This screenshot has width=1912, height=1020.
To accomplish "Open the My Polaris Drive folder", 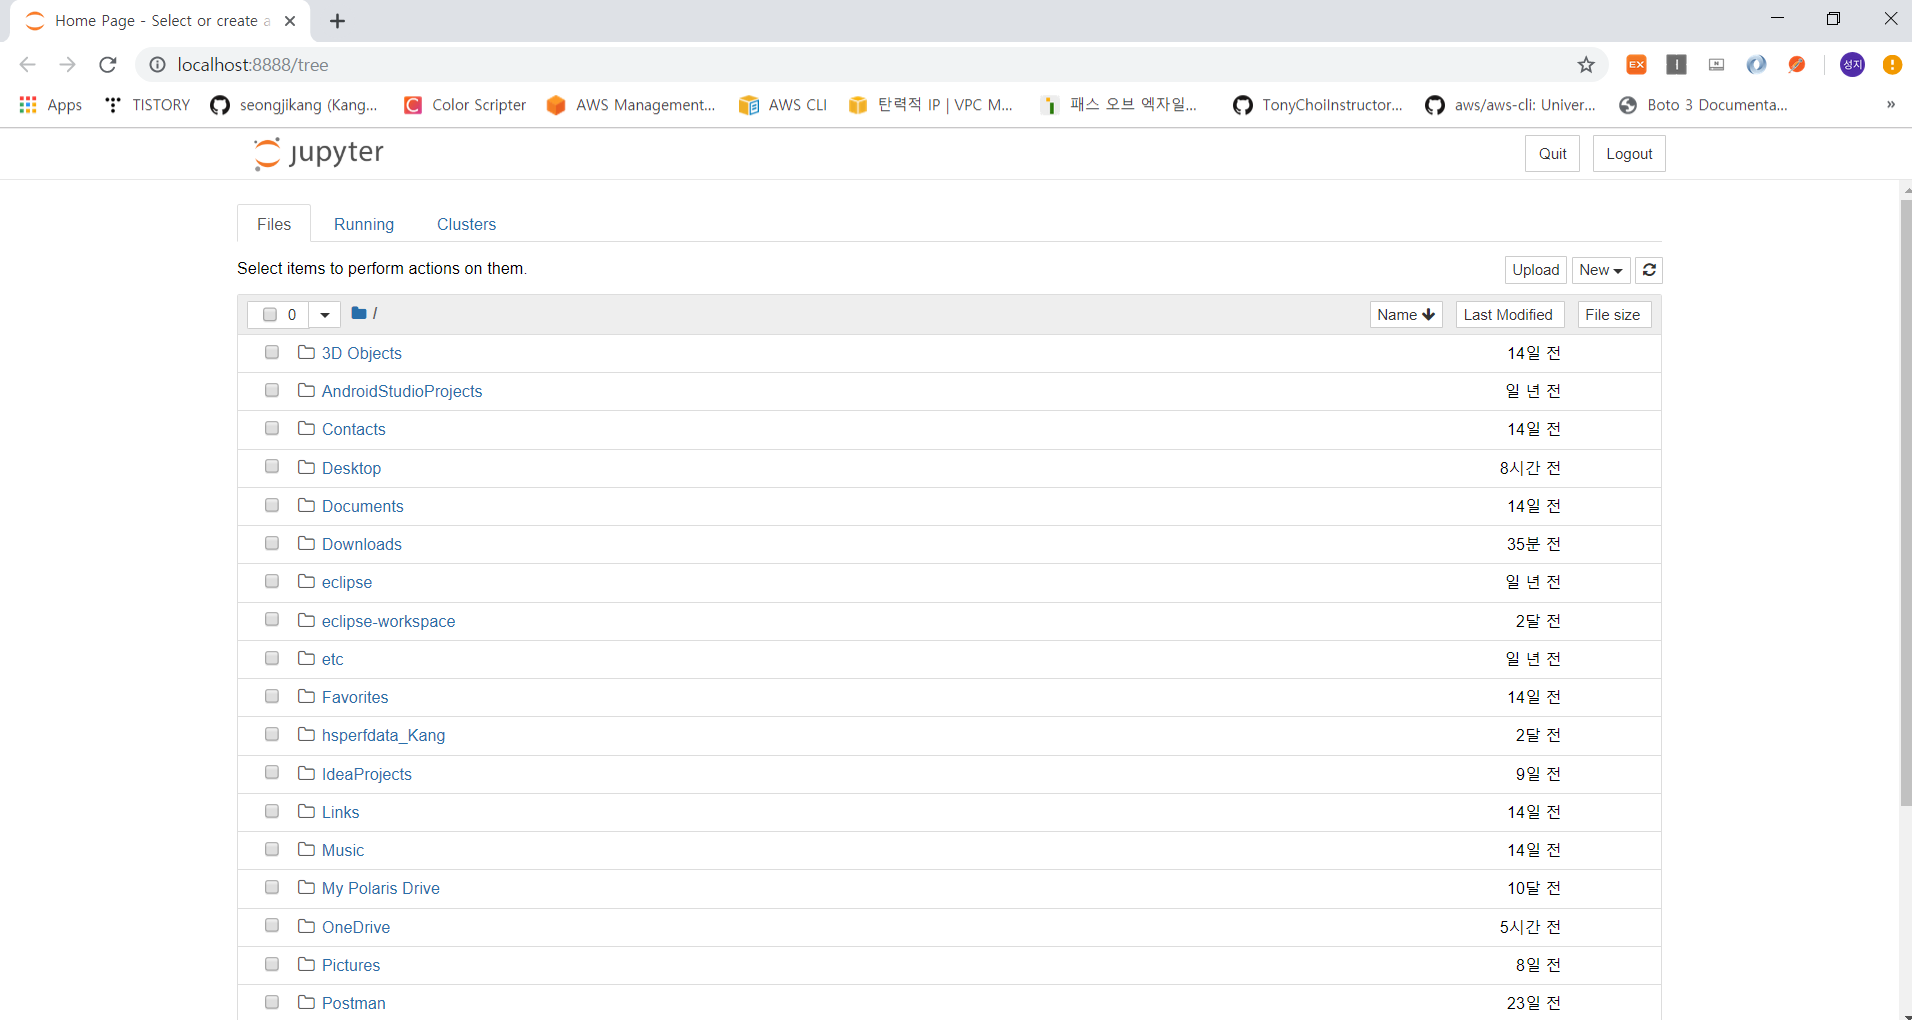I will point(381,888).
